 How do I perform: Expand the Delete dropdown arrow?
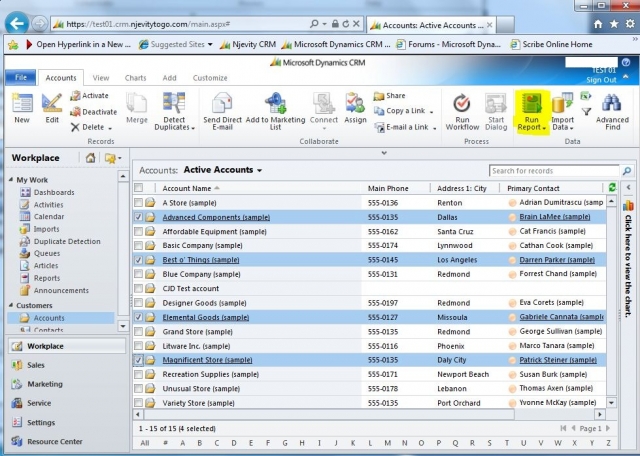click(110, 128)
